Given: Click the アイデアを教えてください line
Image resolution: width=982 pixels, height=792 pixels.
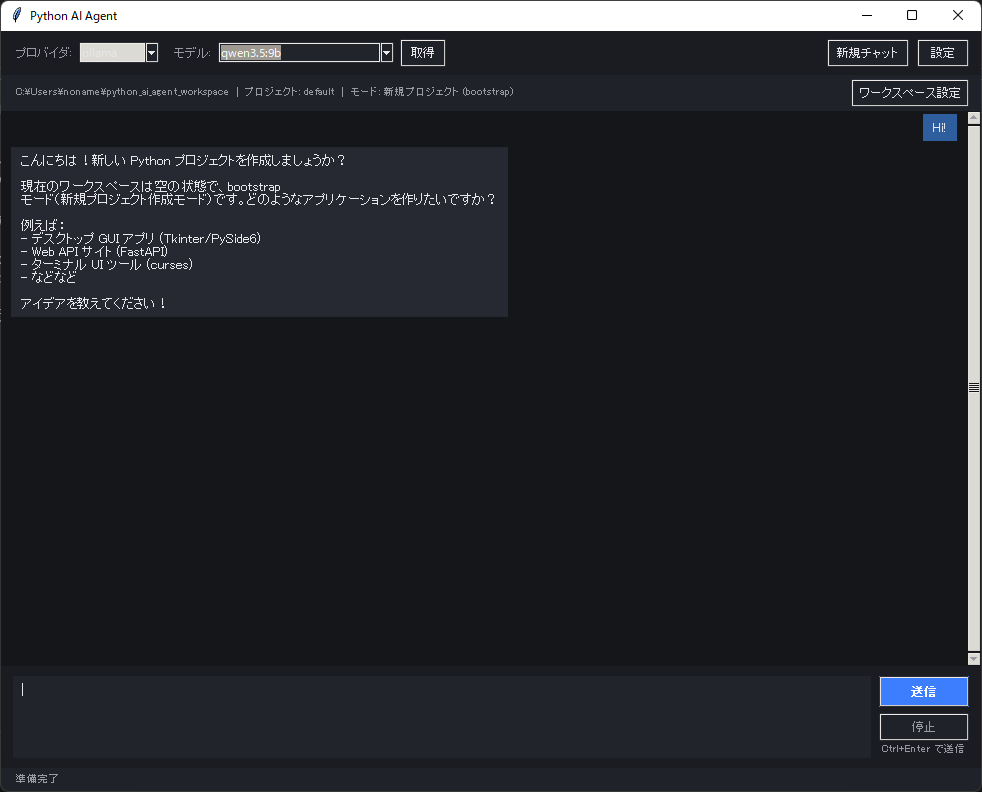Looking at the screenshot, I should coord(93,304).
